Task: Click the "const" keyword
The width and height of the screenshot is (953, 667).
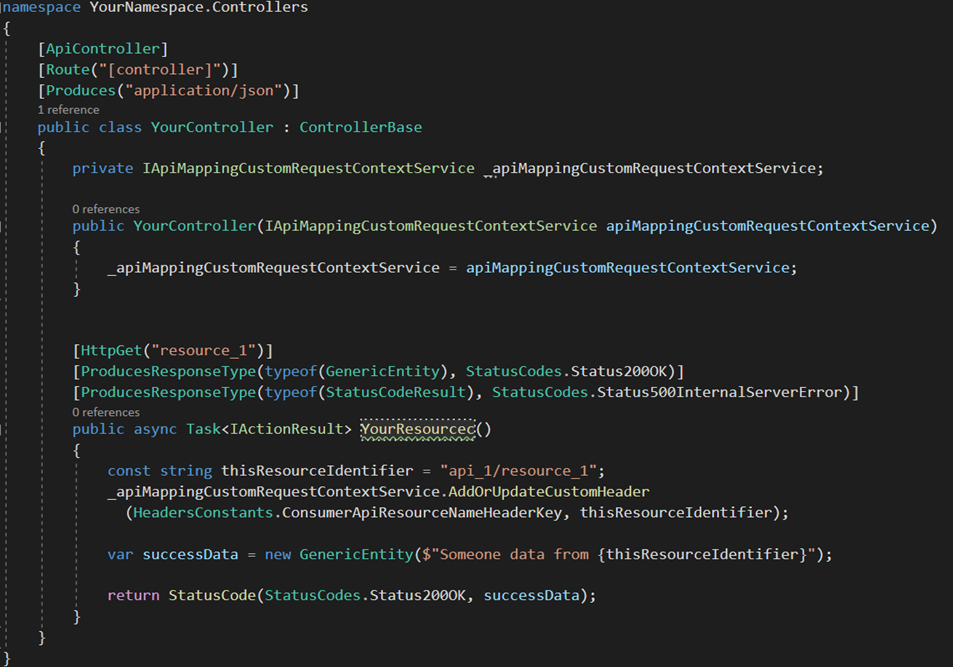Action: coord(129,471)
